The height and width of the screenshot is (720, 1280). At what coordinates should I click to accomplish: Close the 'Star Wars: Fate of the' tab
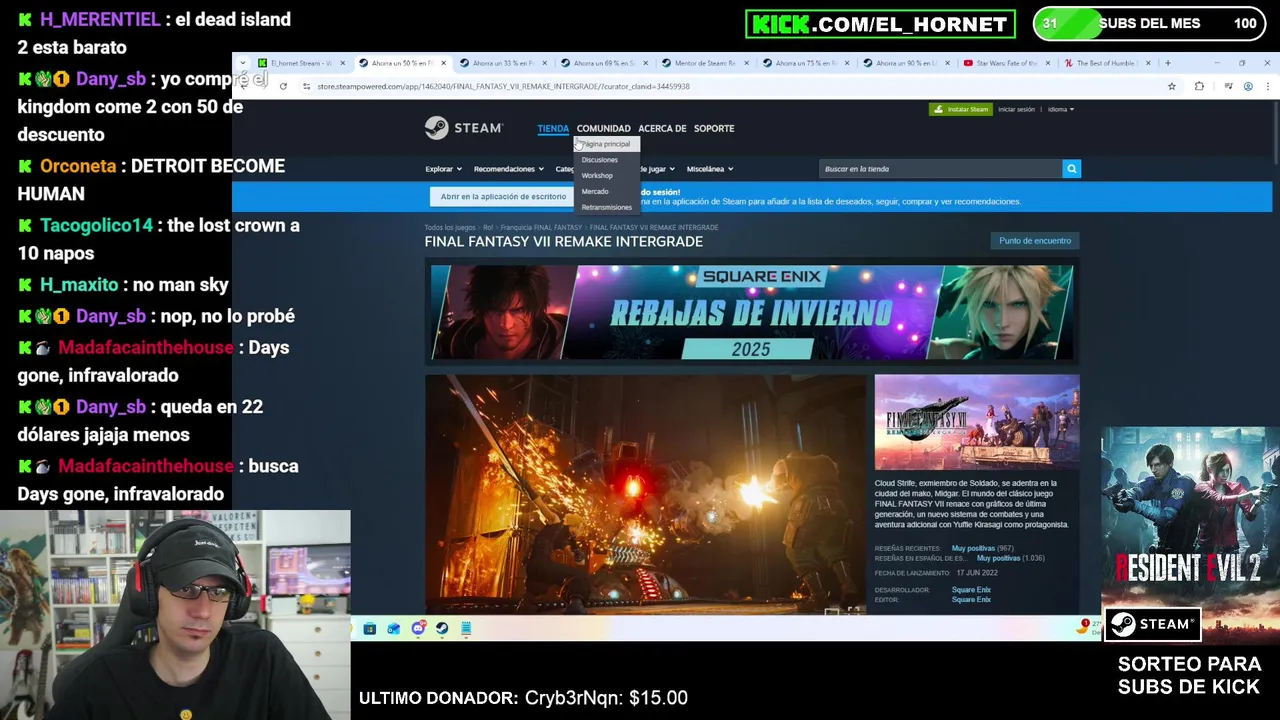tap(1048, 63)
